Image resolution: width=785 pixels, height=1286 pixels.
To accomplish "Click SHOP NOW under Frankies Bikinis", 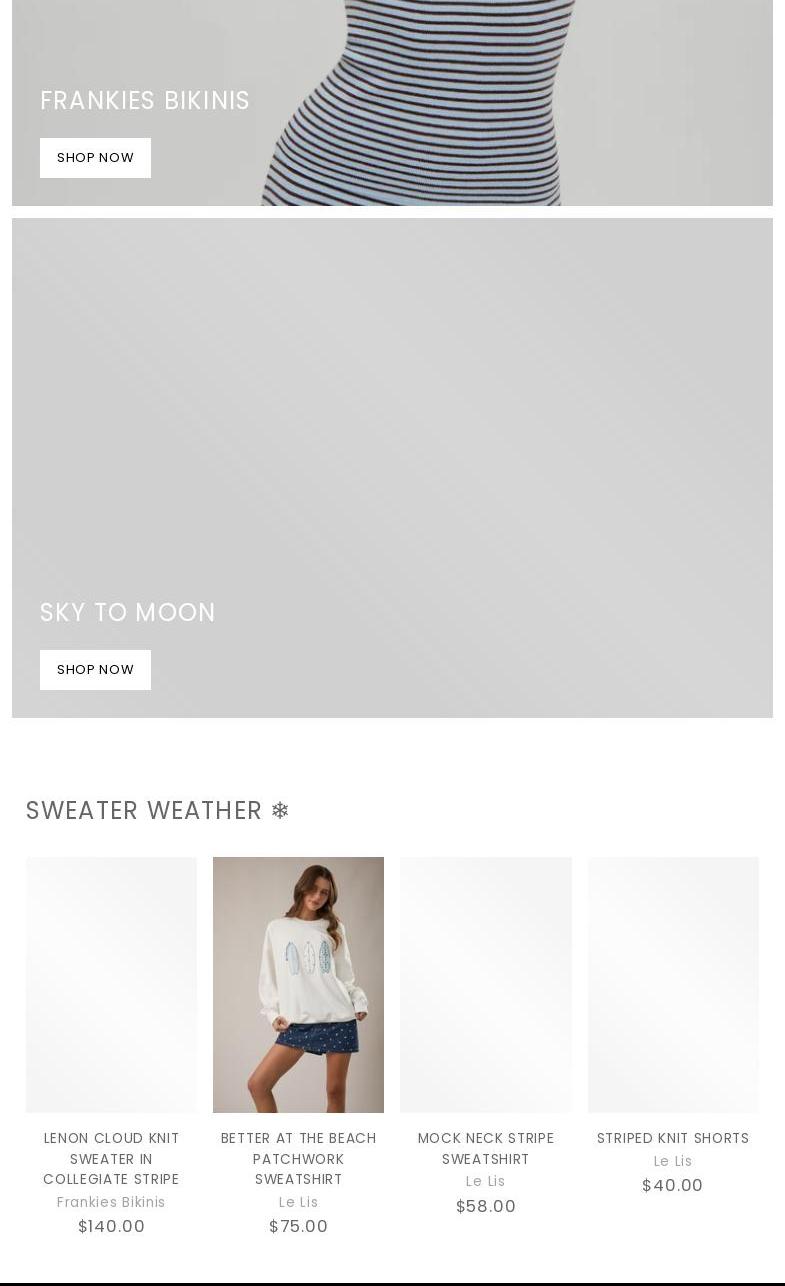I will pos(95,158).
